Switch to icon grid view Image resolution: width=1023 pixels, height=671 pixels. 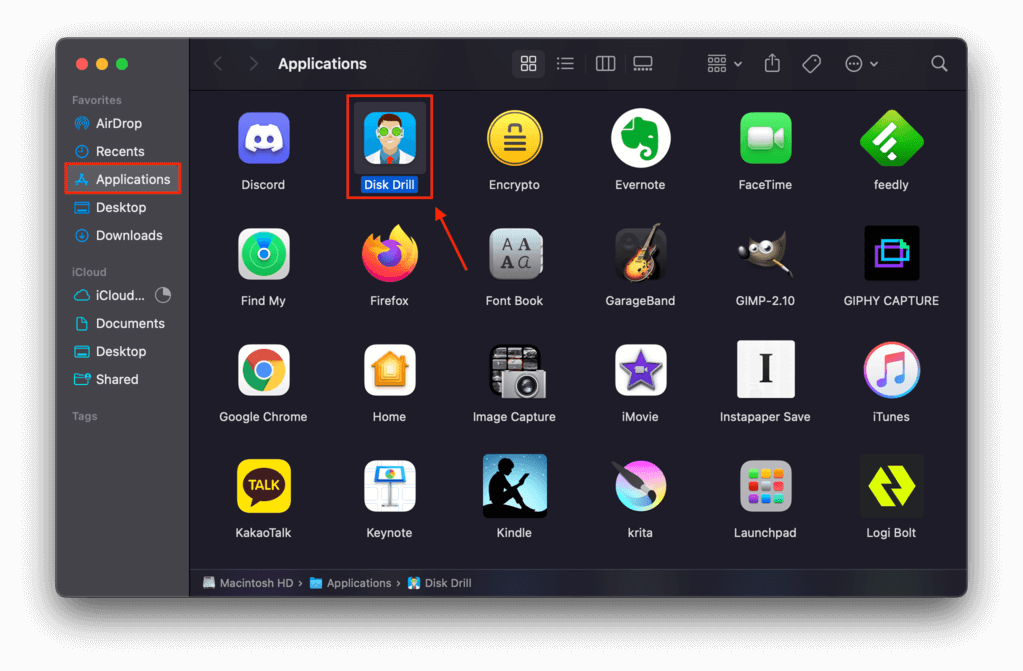pos(528,63)
